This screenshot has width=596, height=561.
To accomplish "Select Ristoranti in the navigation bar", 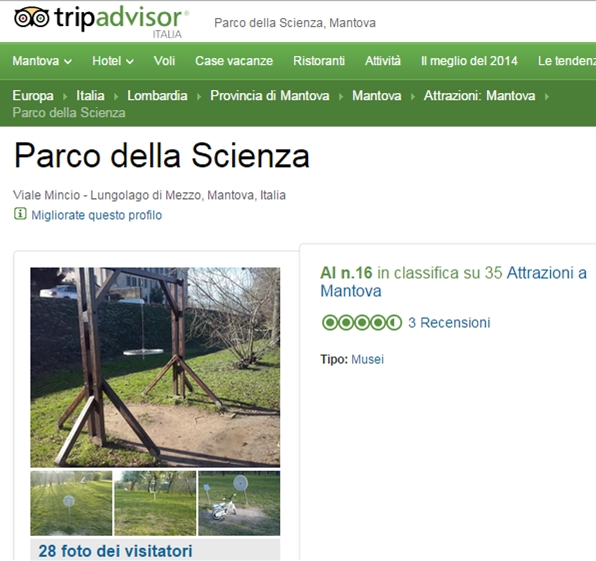I will pyautogui.click(x=319, y=61).
